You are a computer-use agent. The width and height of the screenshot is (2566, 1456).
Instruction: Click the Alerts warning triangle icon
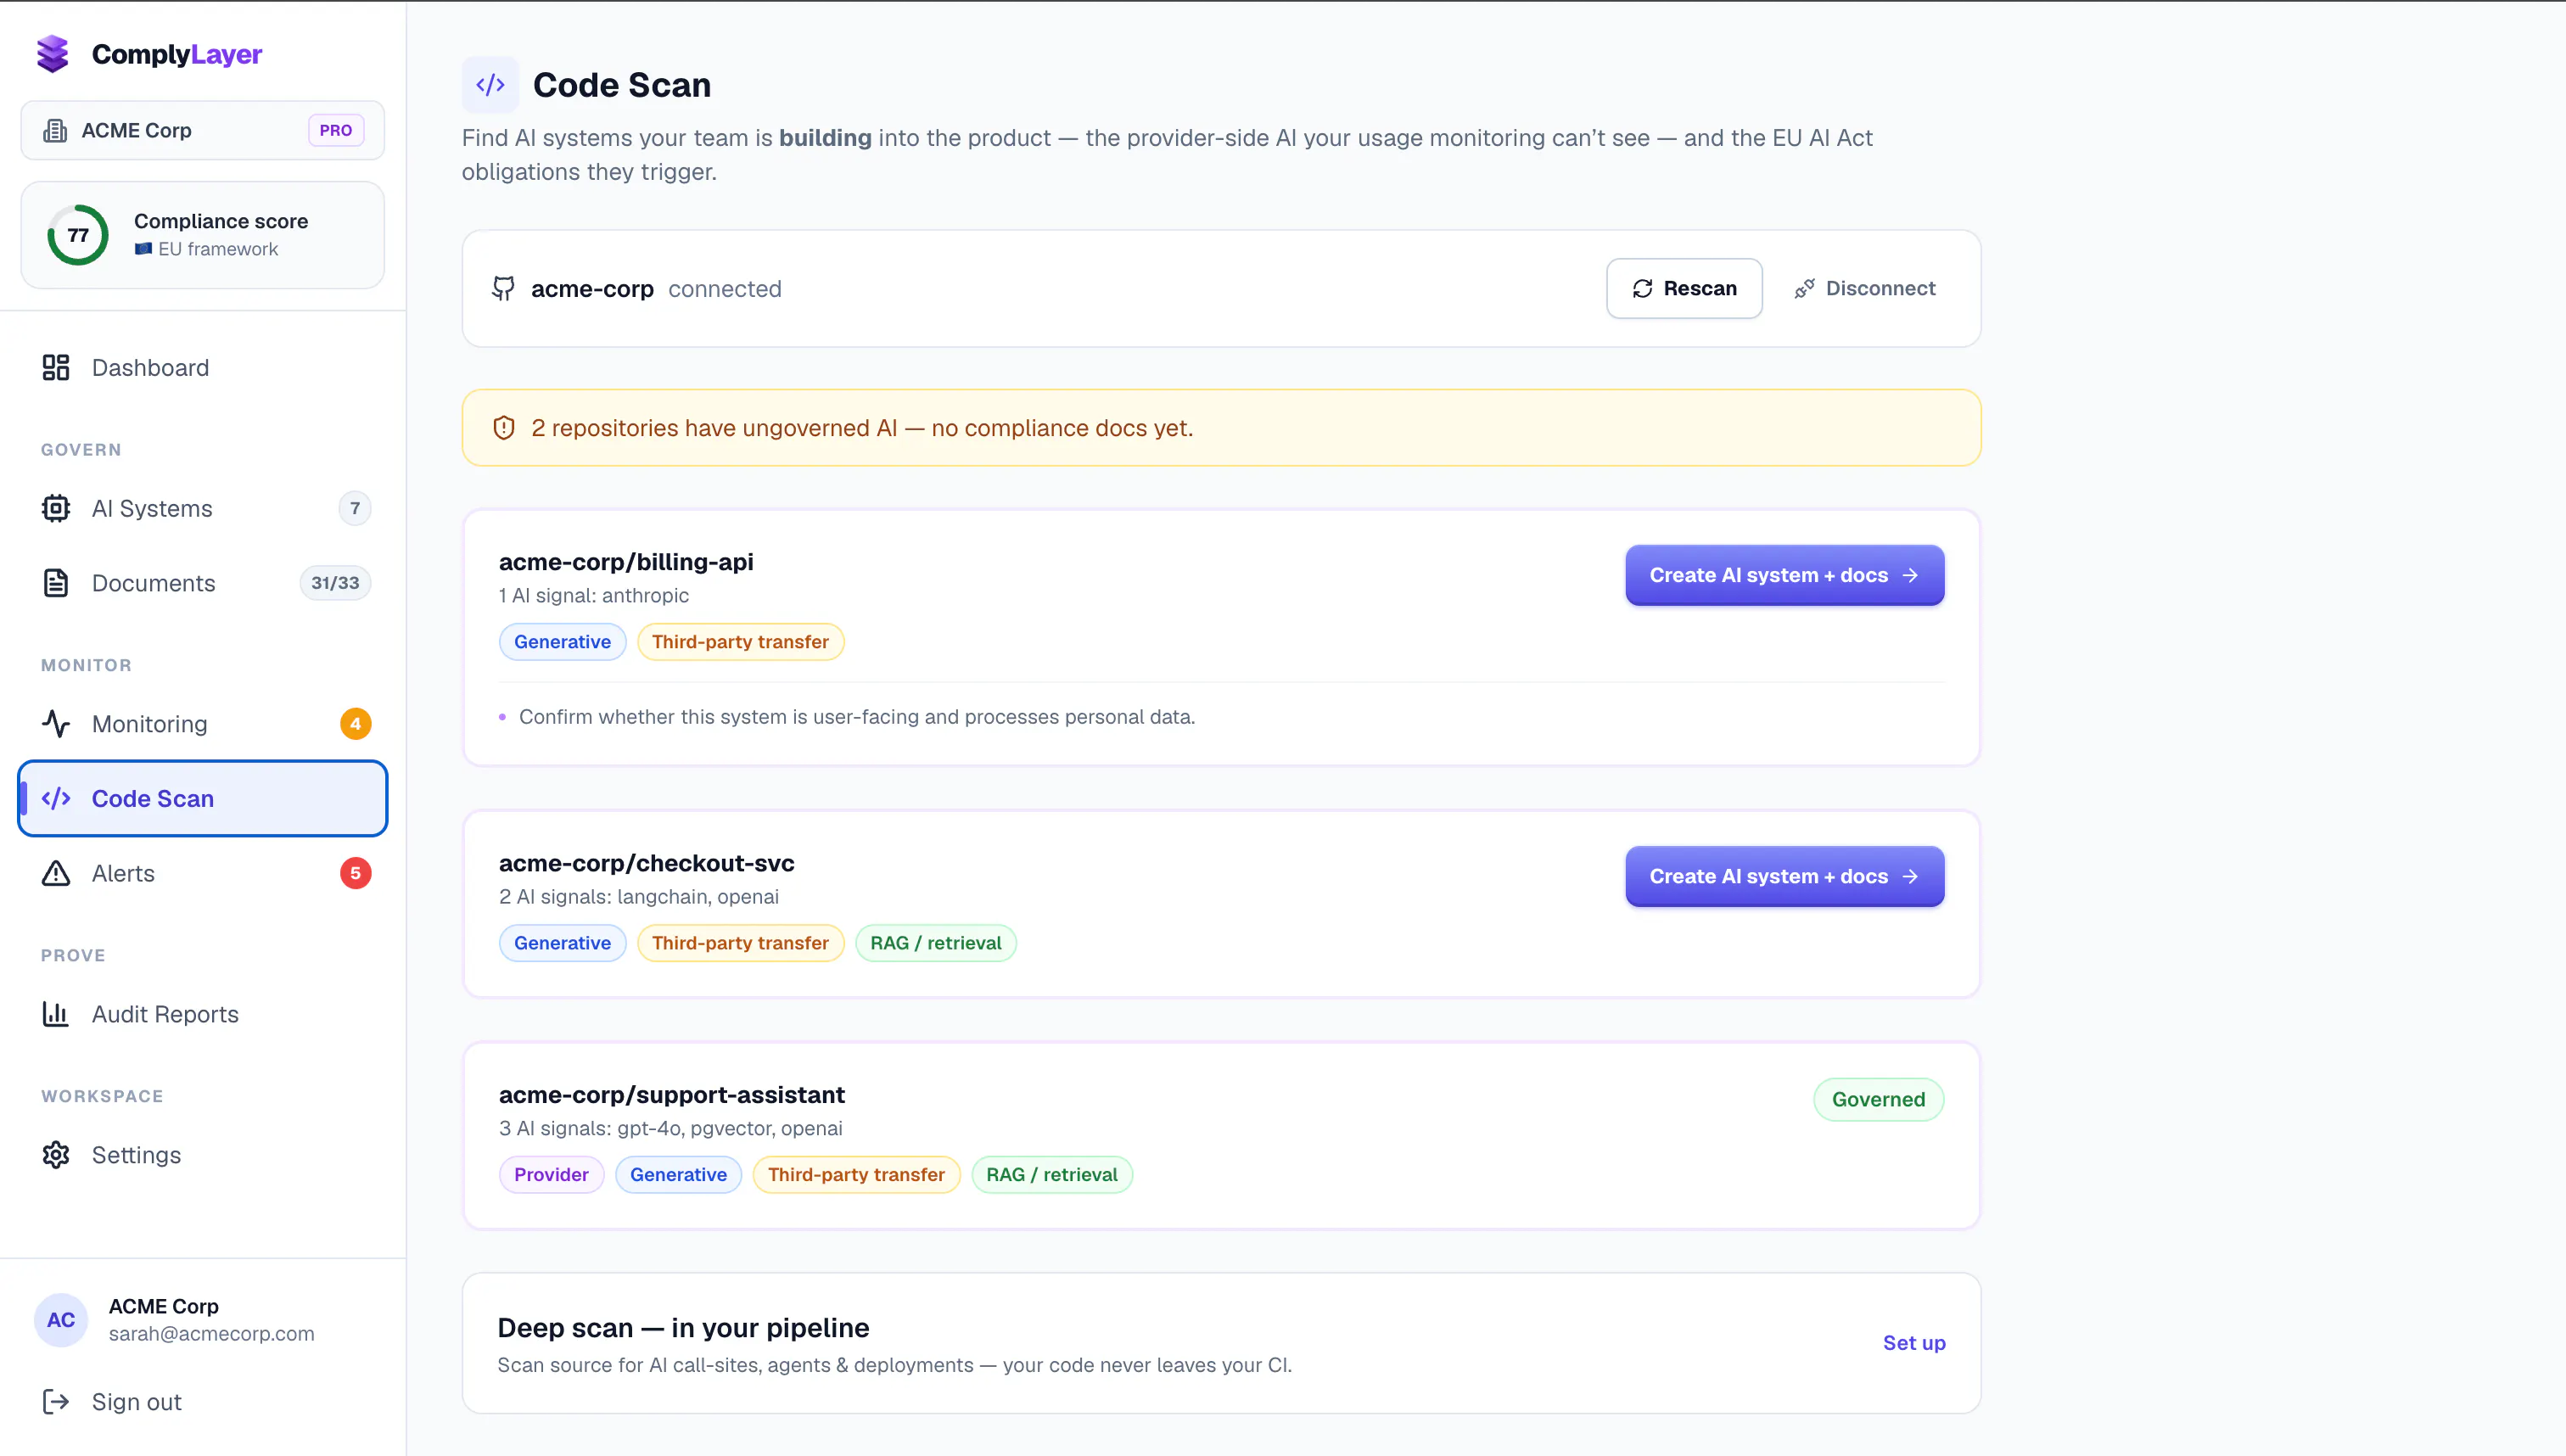tap(56, 873)
